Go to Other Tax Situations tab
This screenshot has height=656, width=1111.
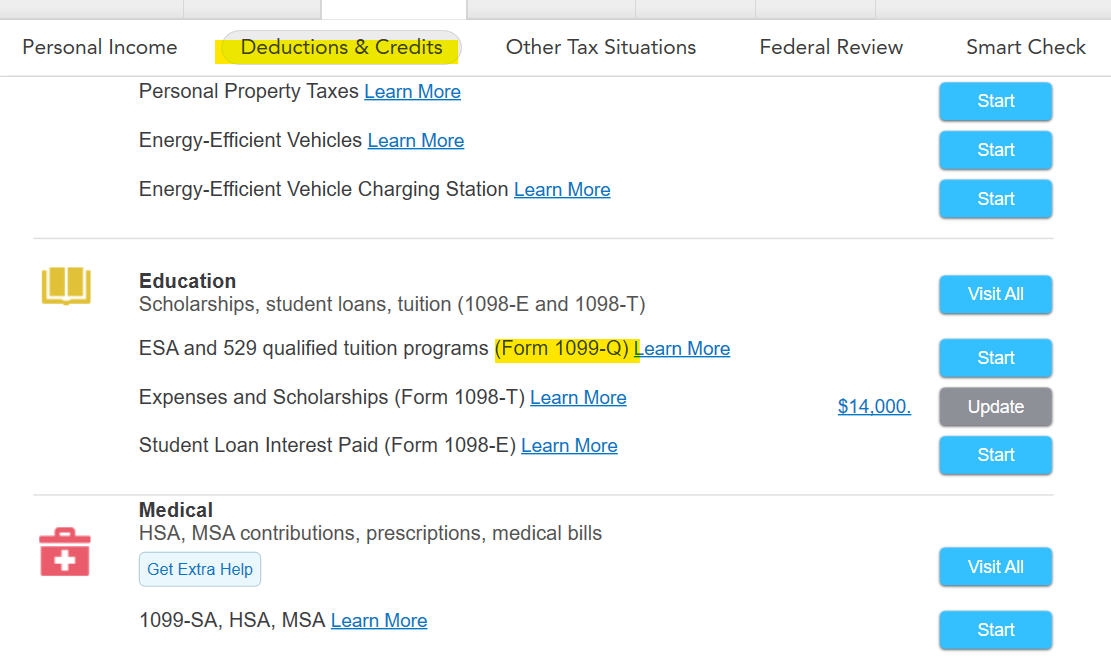point(601,47)
